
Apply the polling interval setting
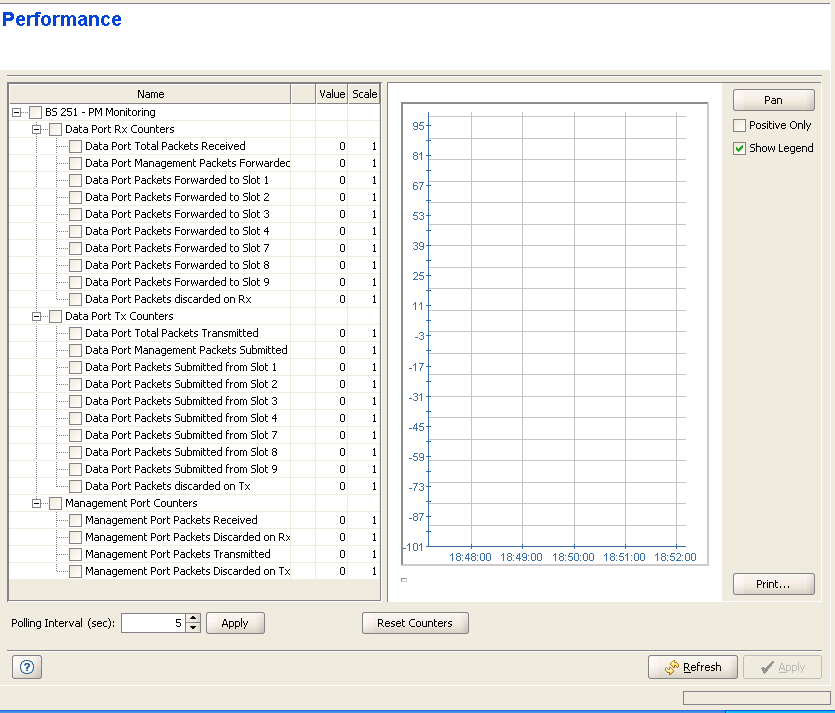pos(235,623)
